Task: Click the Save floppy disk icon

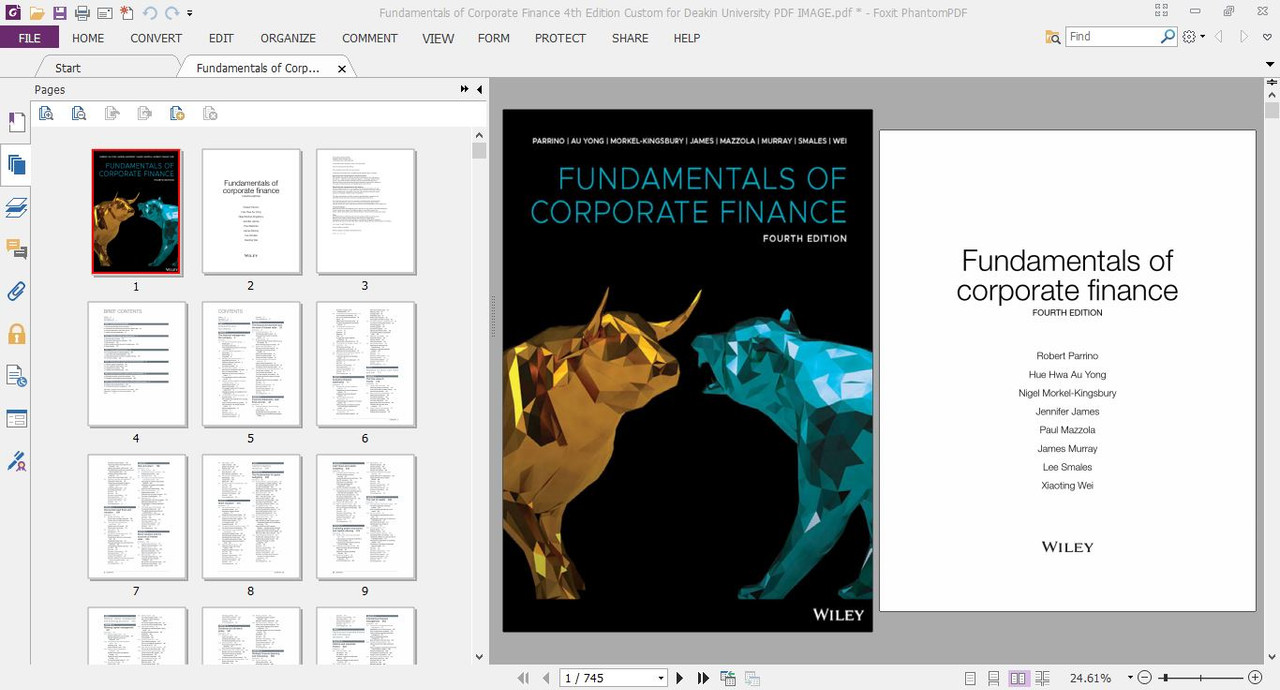Action: [x=60, y=13]
